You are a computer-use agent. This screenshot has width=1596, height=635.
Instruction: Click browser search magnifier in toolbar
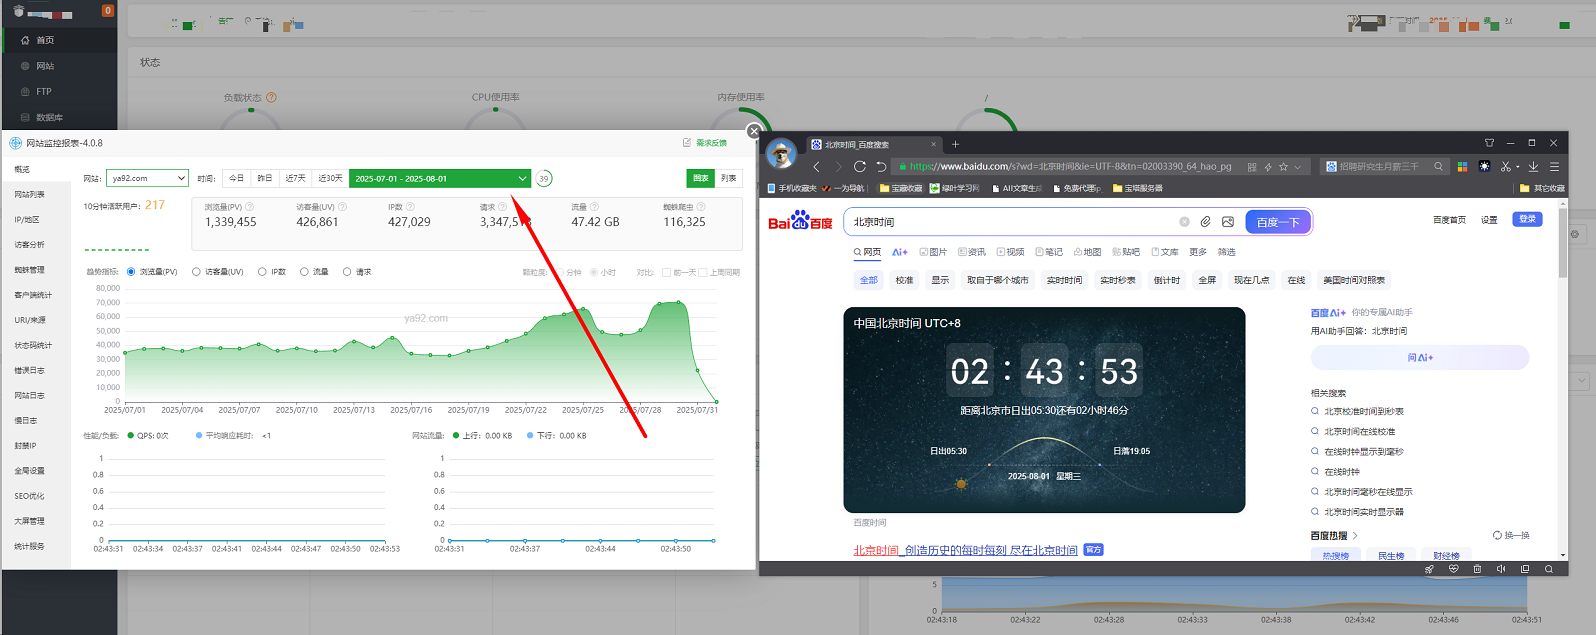pyautogui.click(x=1438, y=167)
